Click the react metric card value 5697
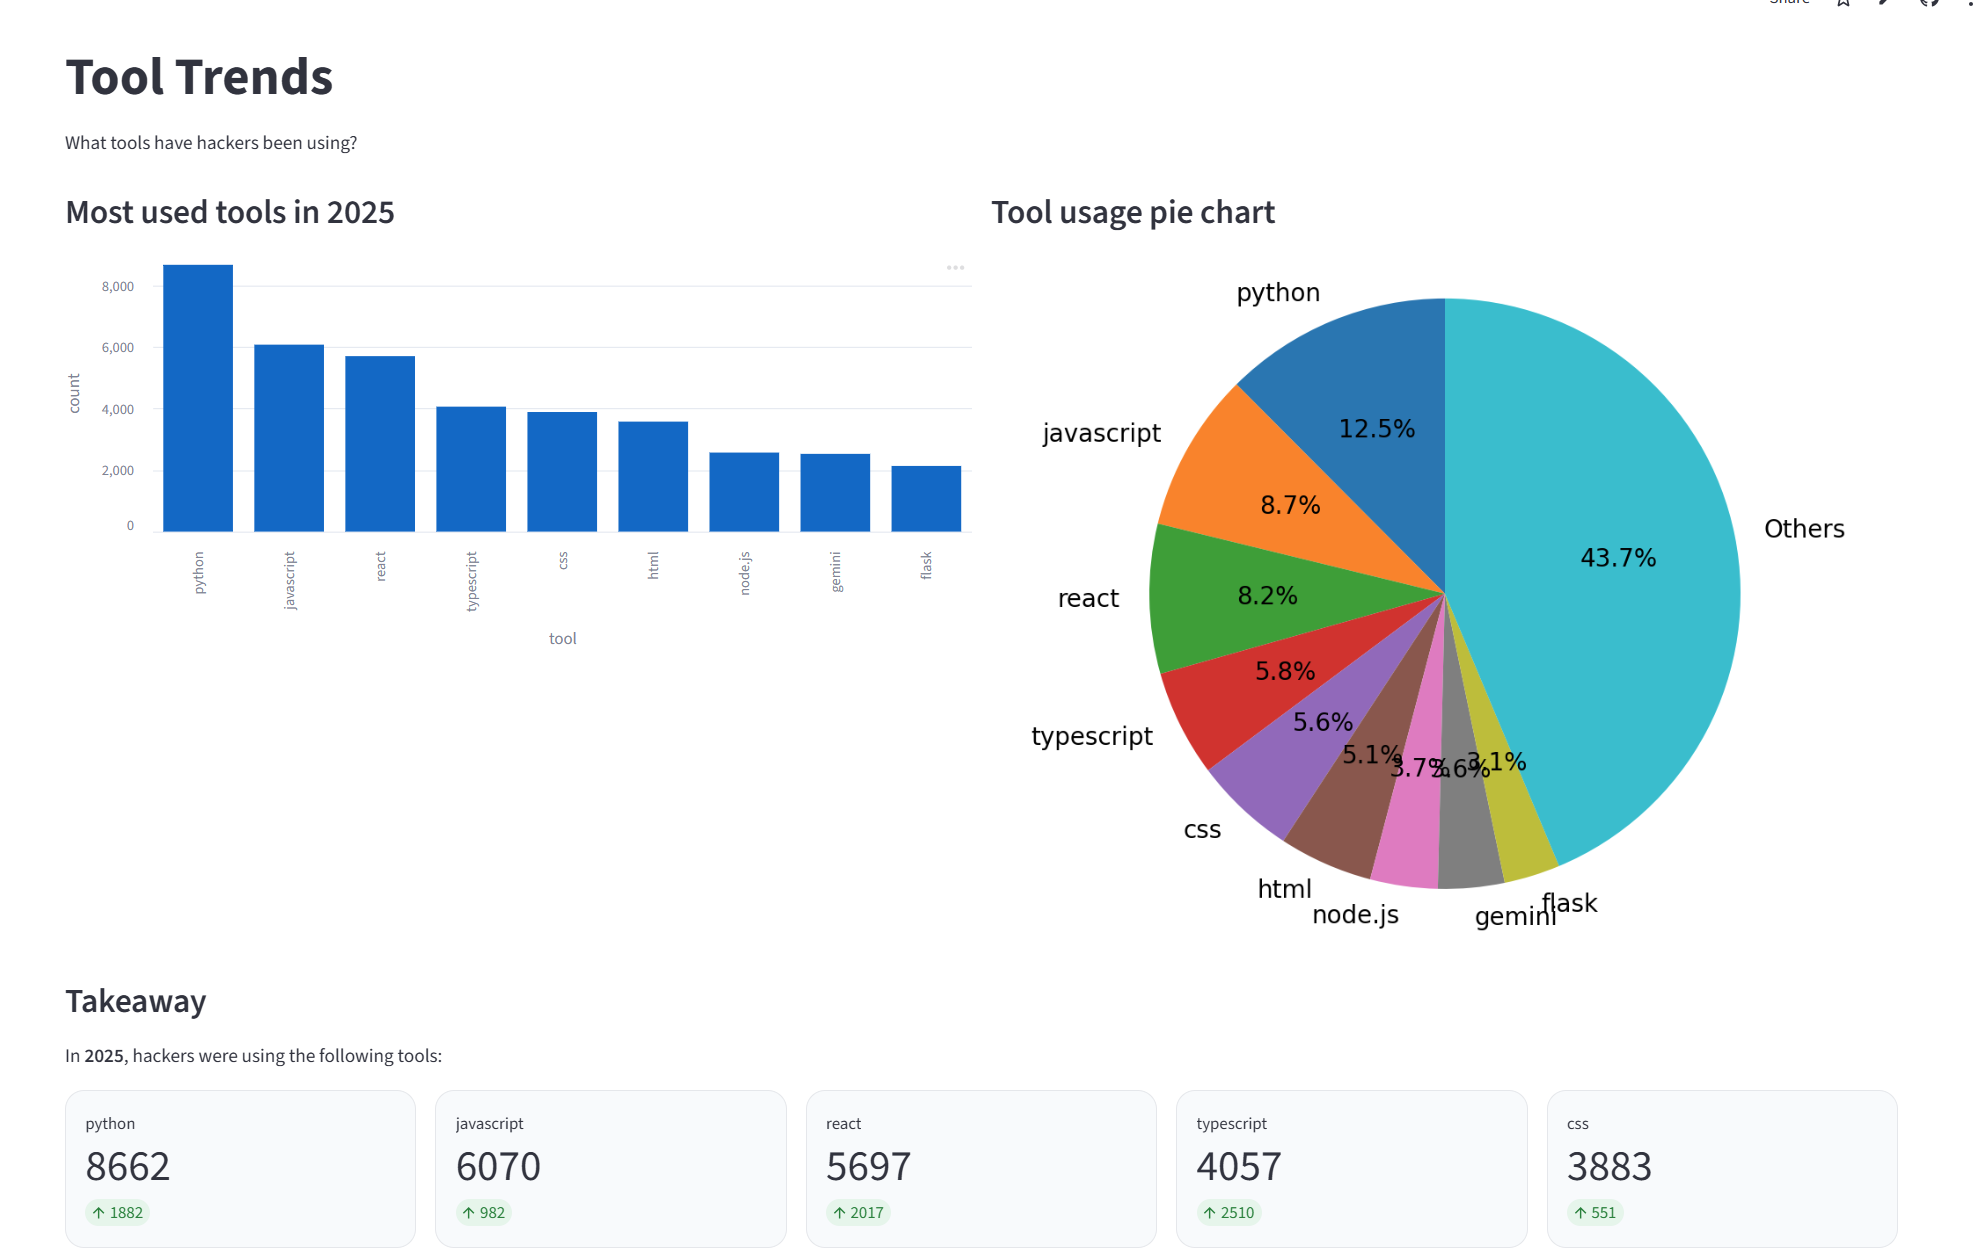This screenshot has width=1980, height=1255. click(x=868, y=1166)
